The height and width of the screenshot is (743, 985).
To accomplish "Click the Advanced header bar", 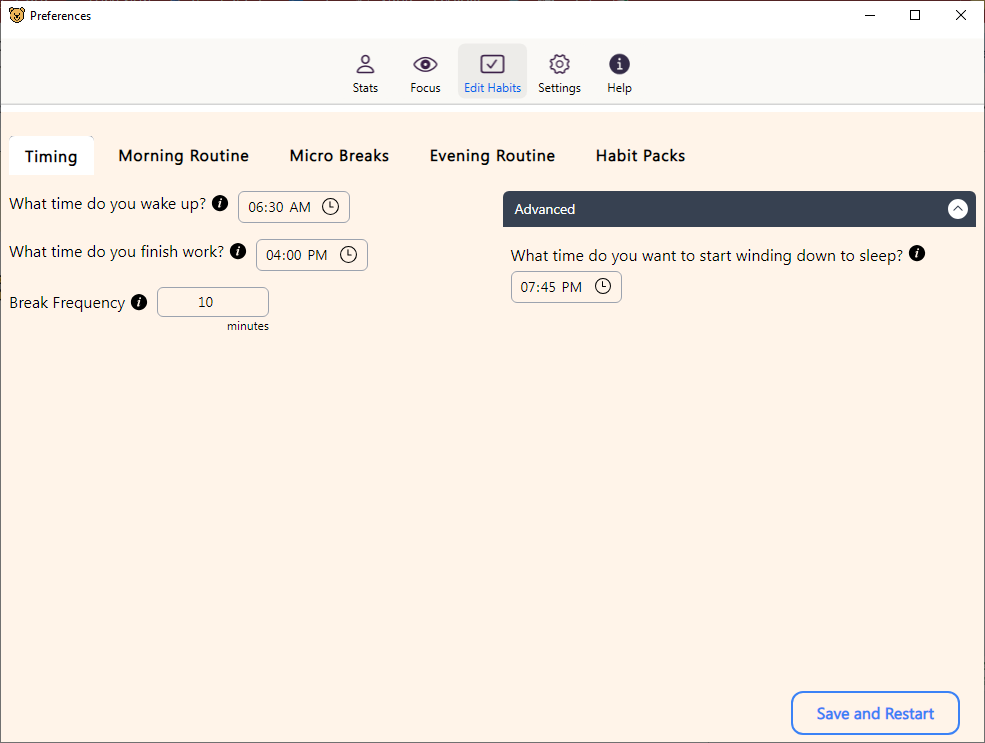I will point(739,209).
